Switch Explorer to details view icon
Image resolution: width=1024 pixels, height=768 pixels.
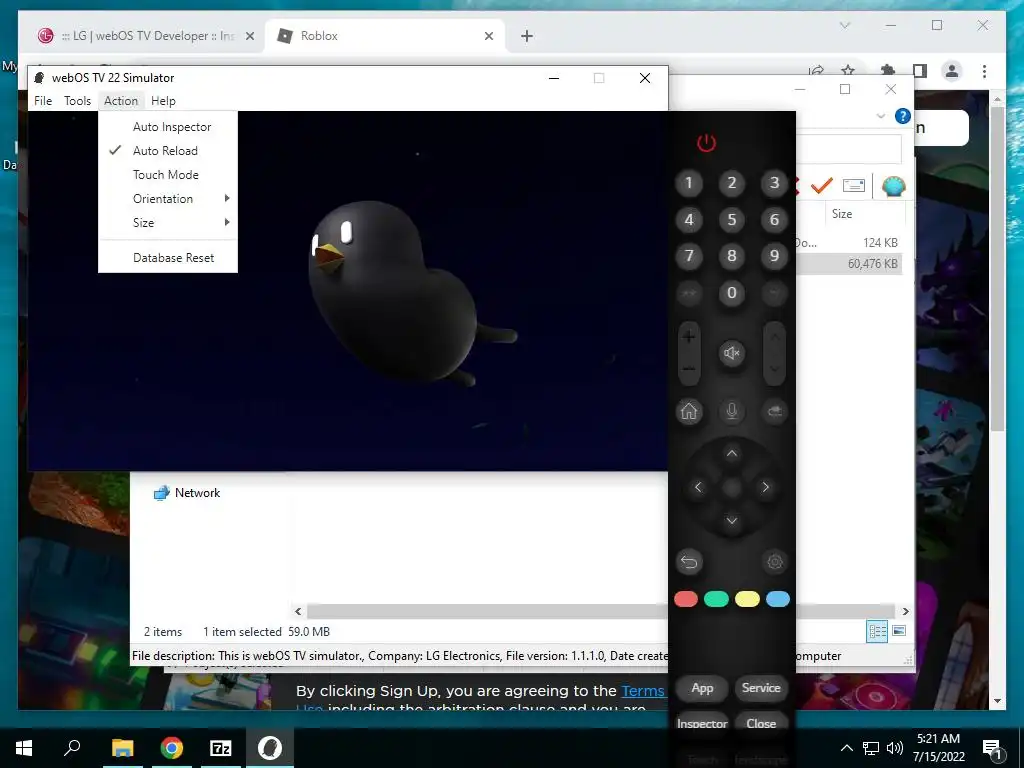(x=877, y=631)
